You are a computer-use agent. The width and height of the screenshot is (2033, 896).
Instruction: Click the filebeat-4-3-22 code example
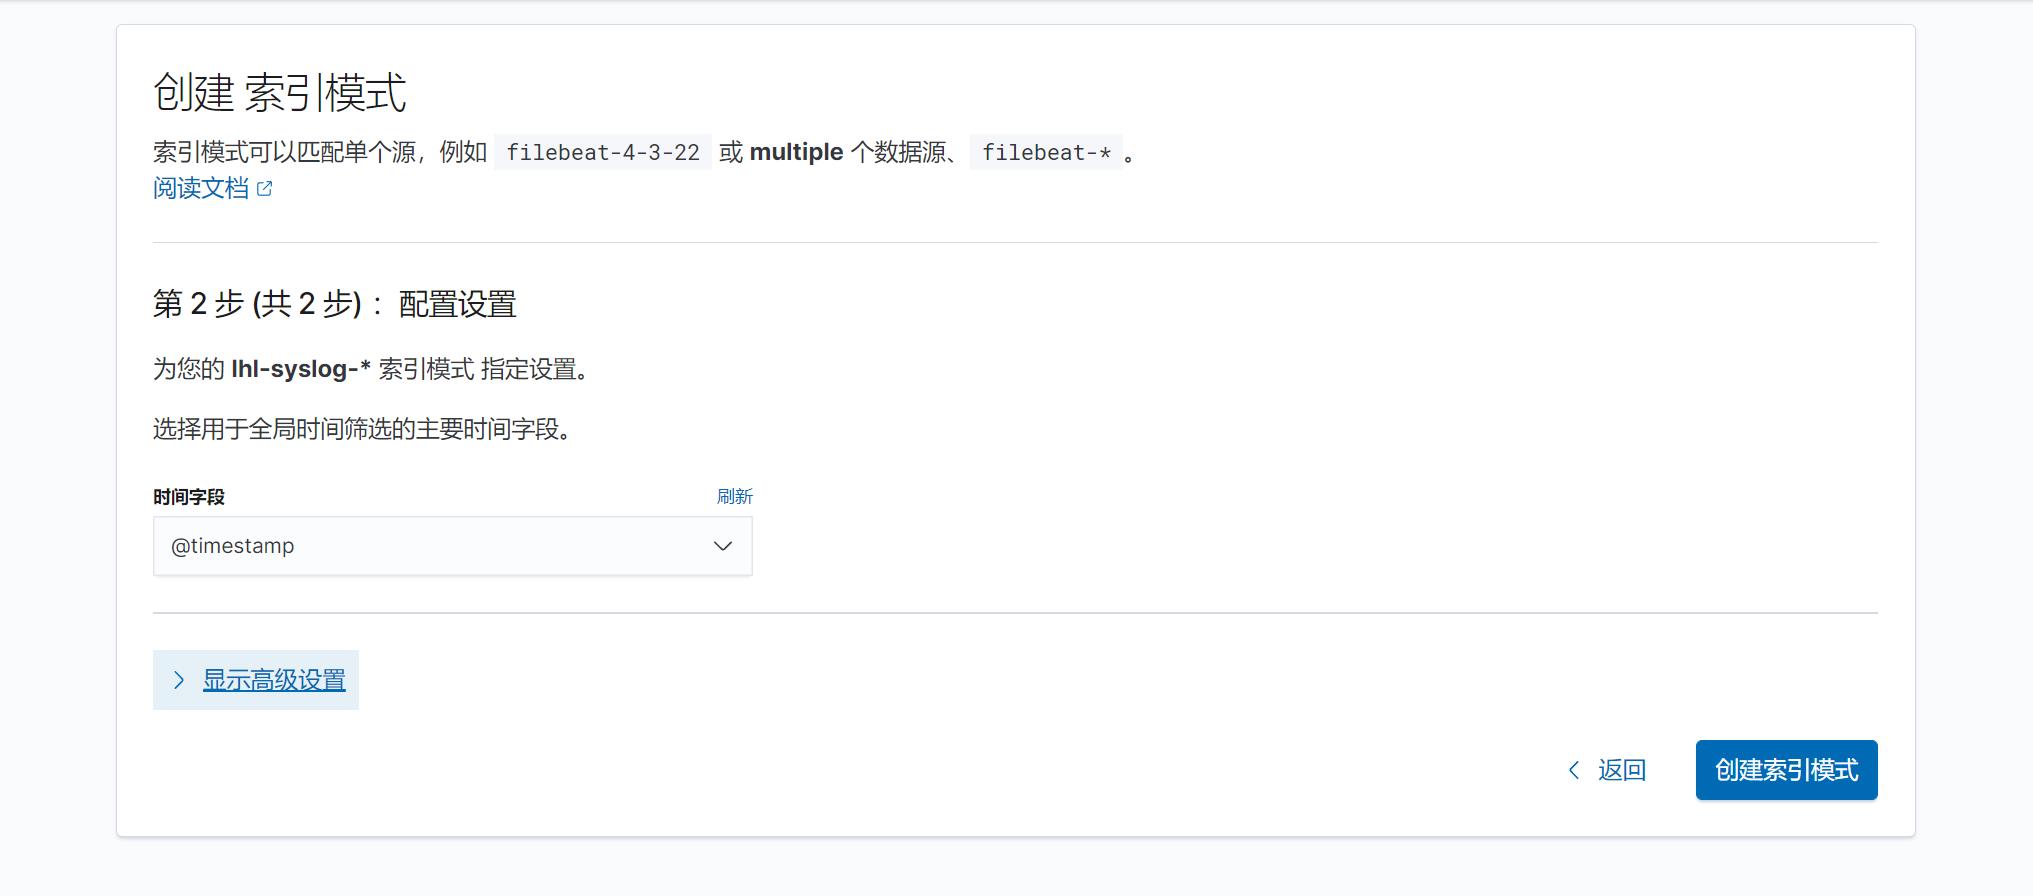(603, 152)
